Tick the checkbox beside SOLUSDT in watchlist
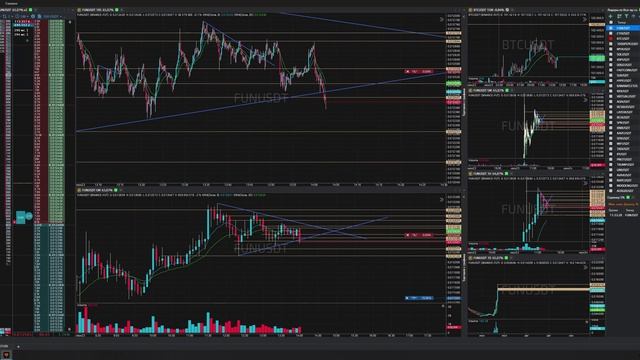 (x=611, y=54)
